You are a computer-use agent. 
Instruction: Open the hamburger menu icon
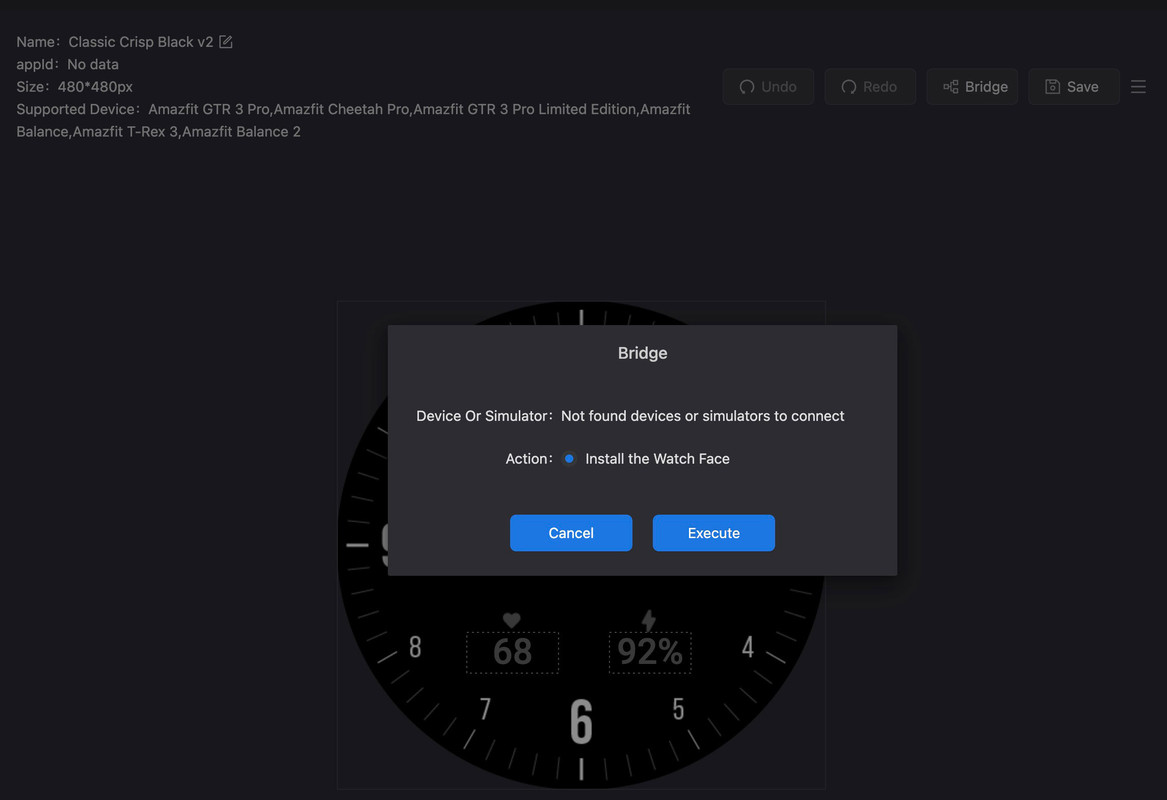(x=1138, y=86)
